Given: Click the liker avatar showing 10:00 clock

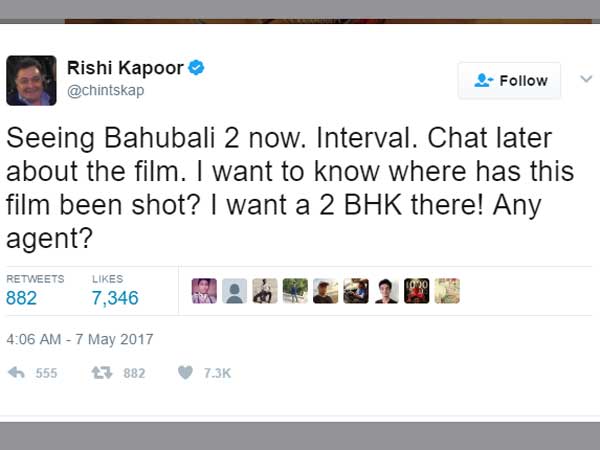Looking at the screenshot, I should pos(417,291).
